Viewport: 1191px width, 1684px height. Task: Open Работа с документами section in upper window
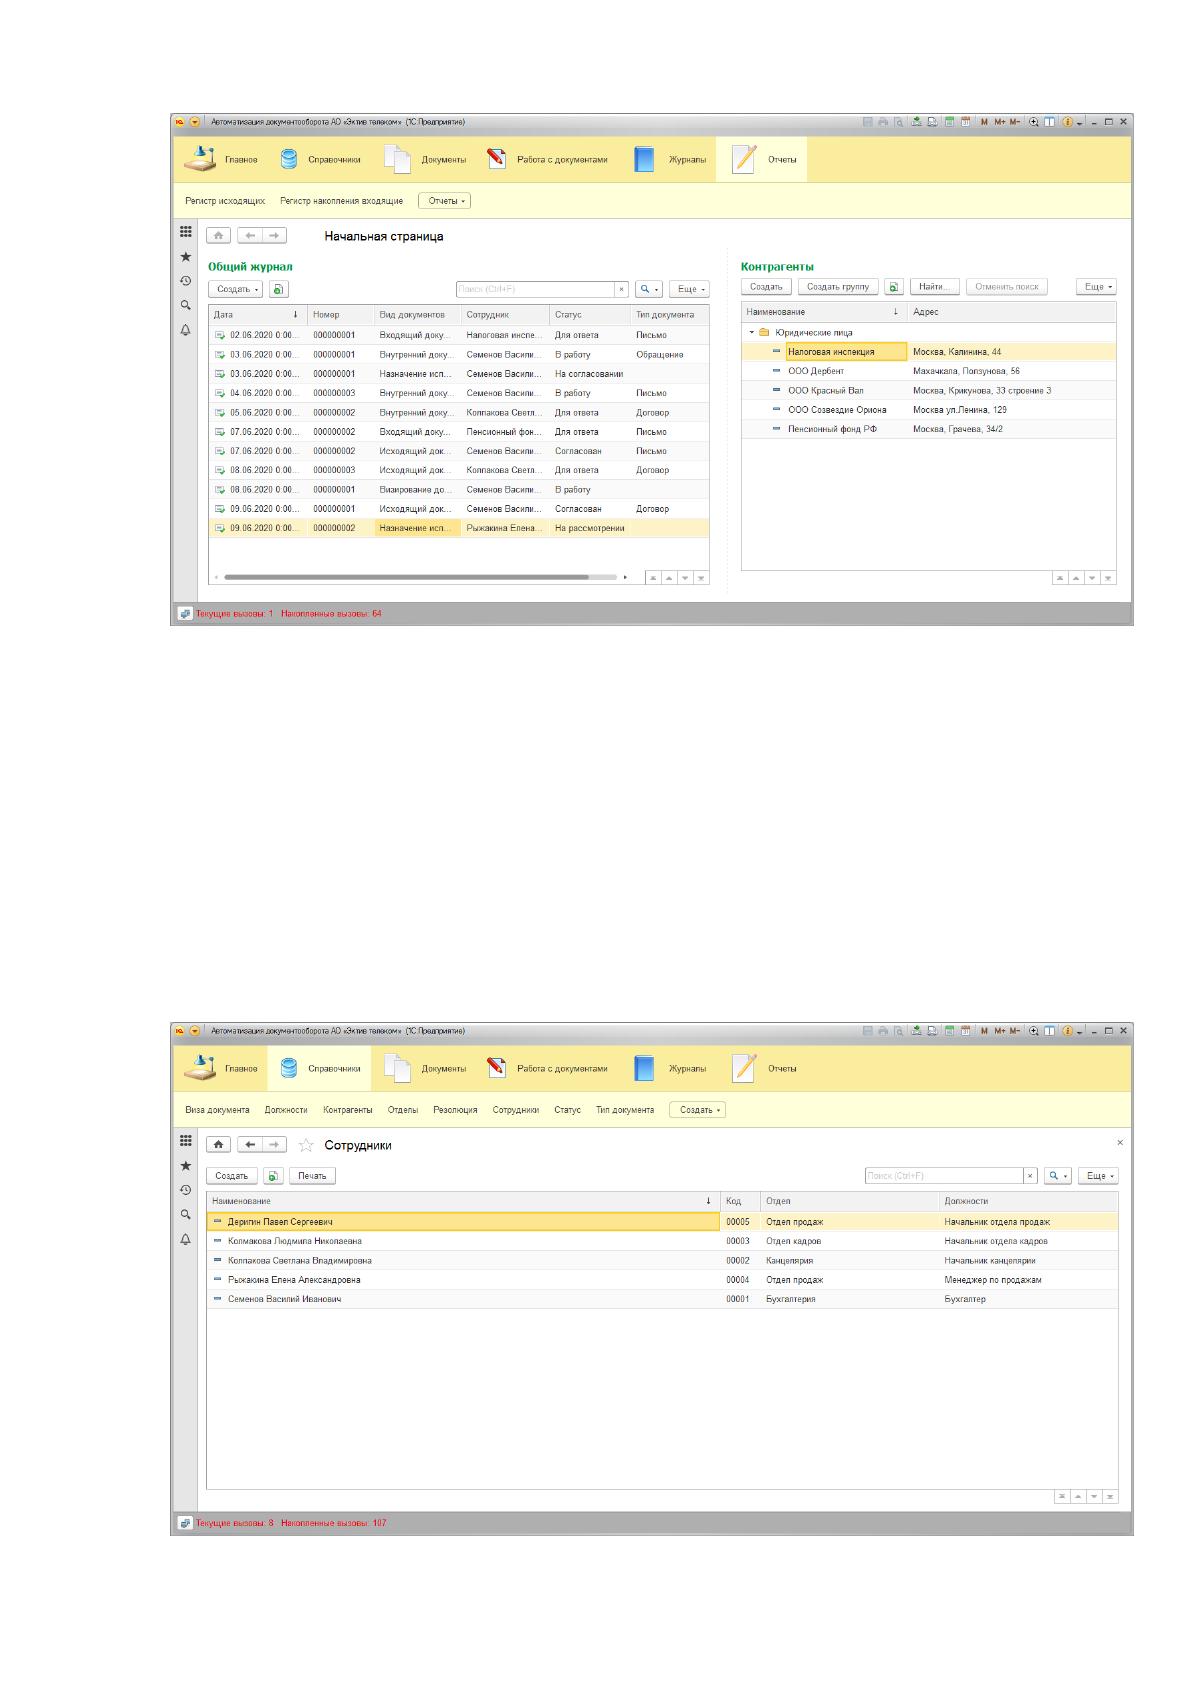point(548,159)
